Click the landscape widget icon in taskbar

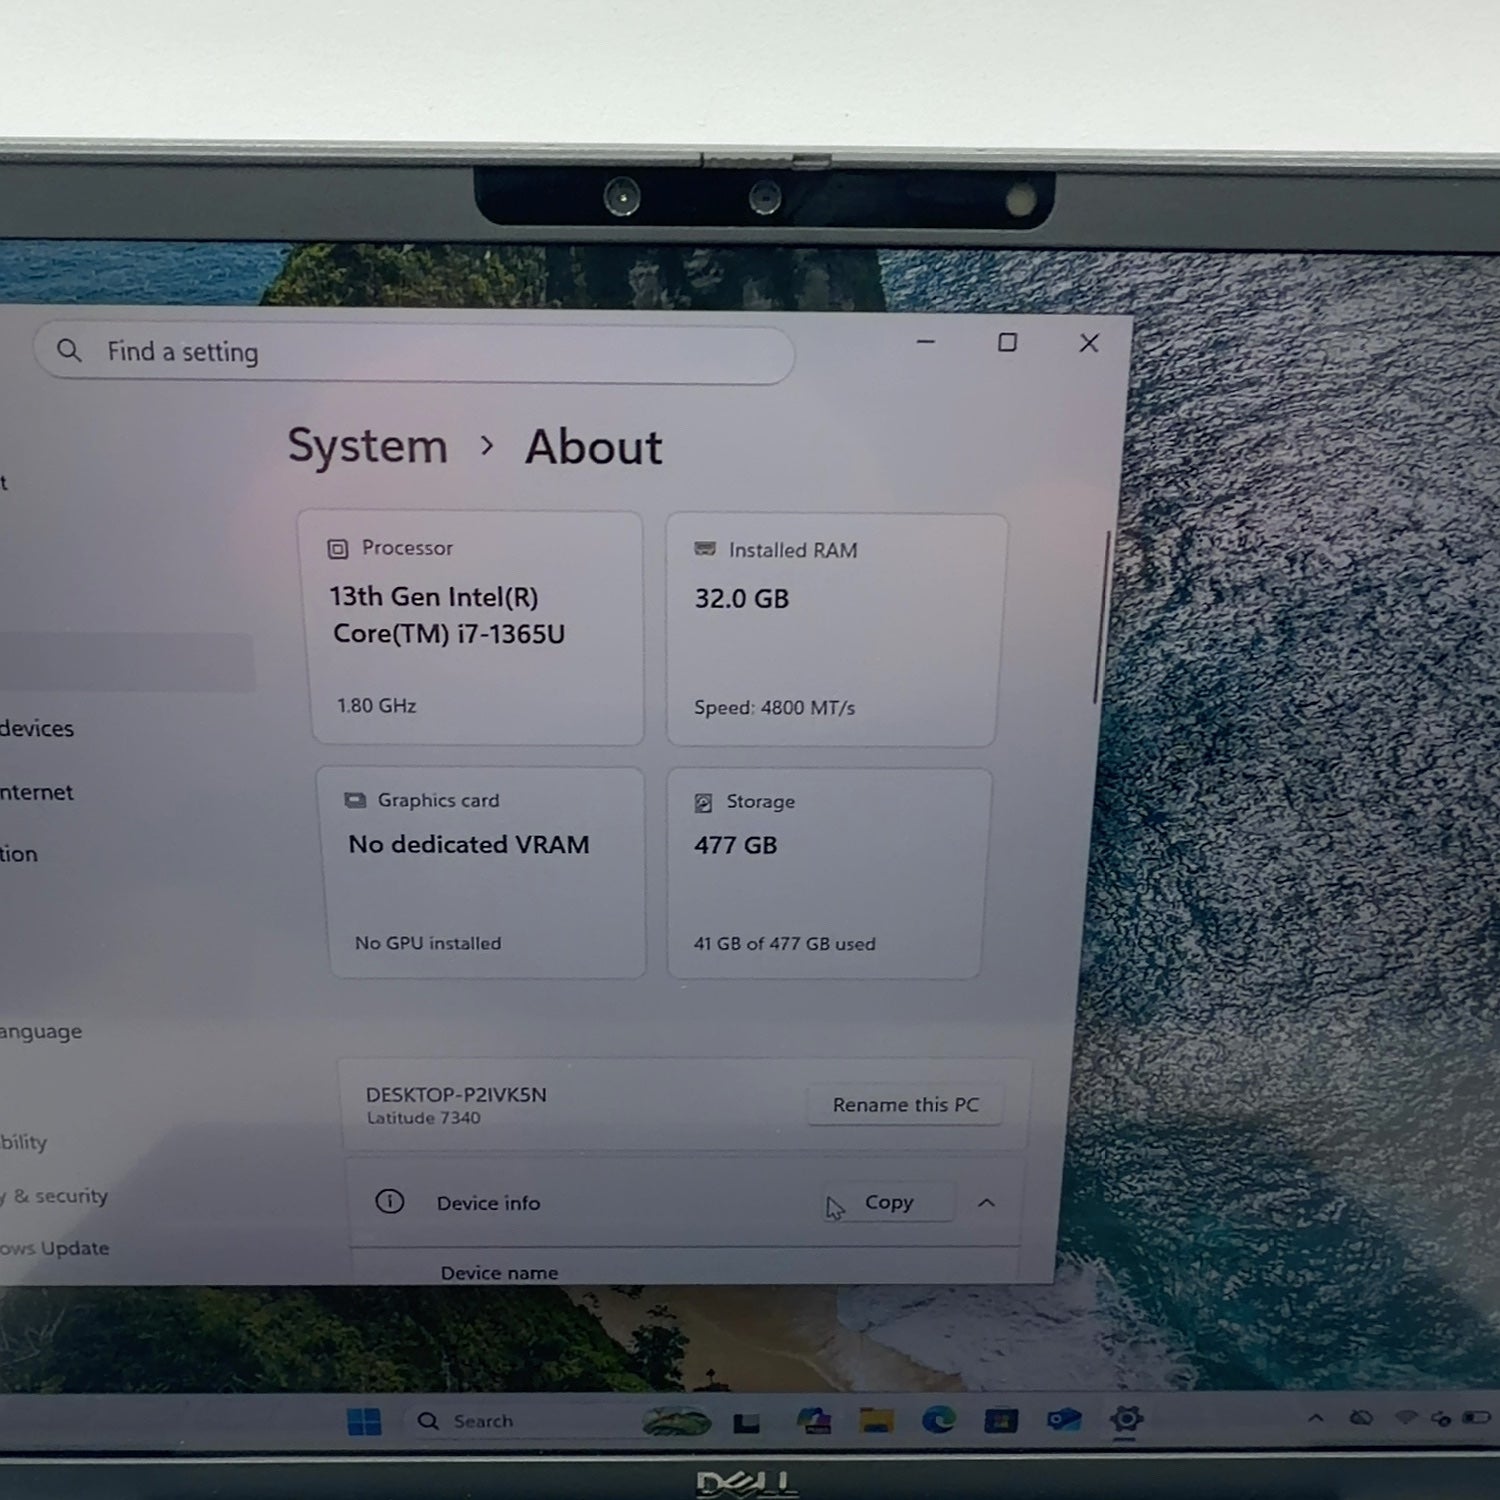677,1421
